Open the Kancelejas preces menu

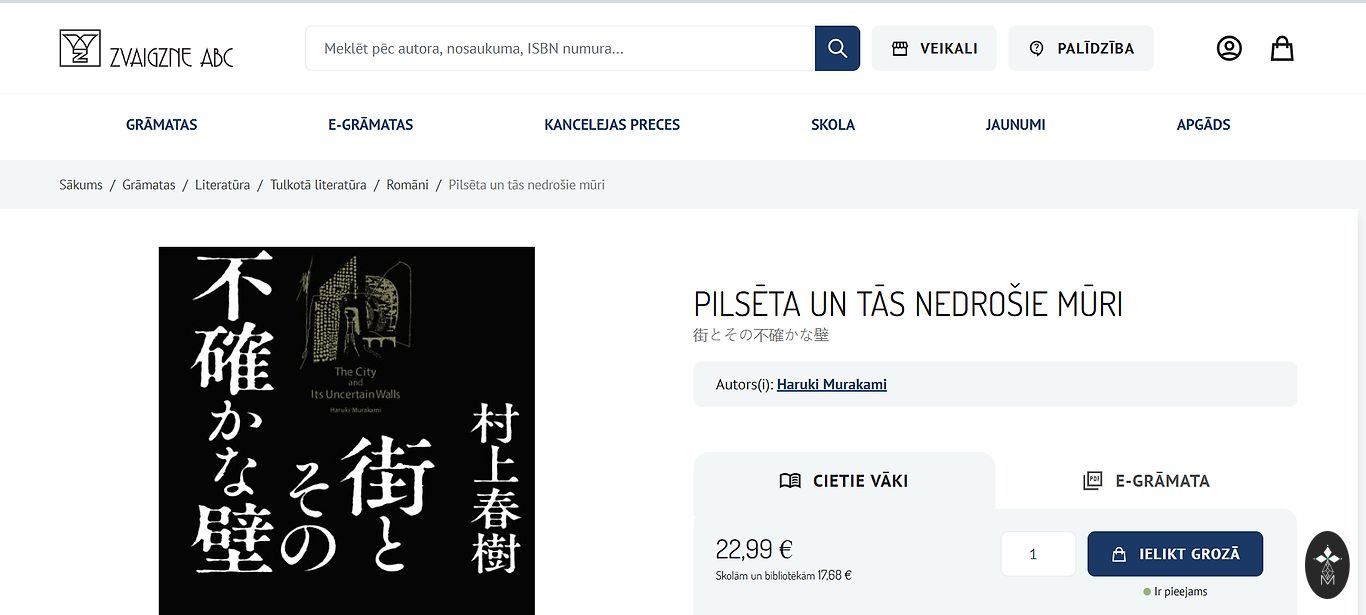(x=612, y=125)
